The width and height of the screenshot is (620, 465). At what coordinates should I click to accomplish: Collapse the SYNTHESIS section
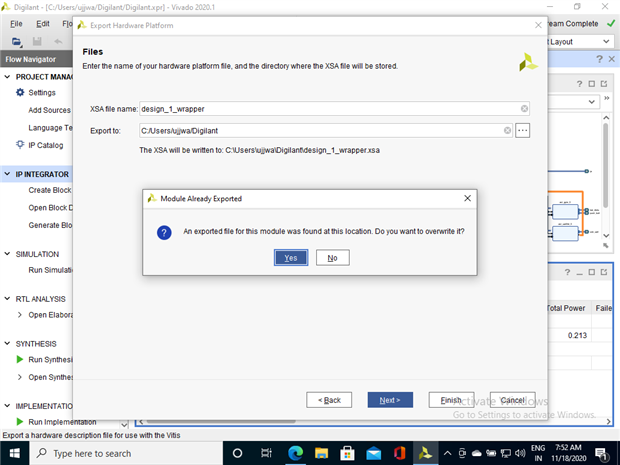(7, 344)
